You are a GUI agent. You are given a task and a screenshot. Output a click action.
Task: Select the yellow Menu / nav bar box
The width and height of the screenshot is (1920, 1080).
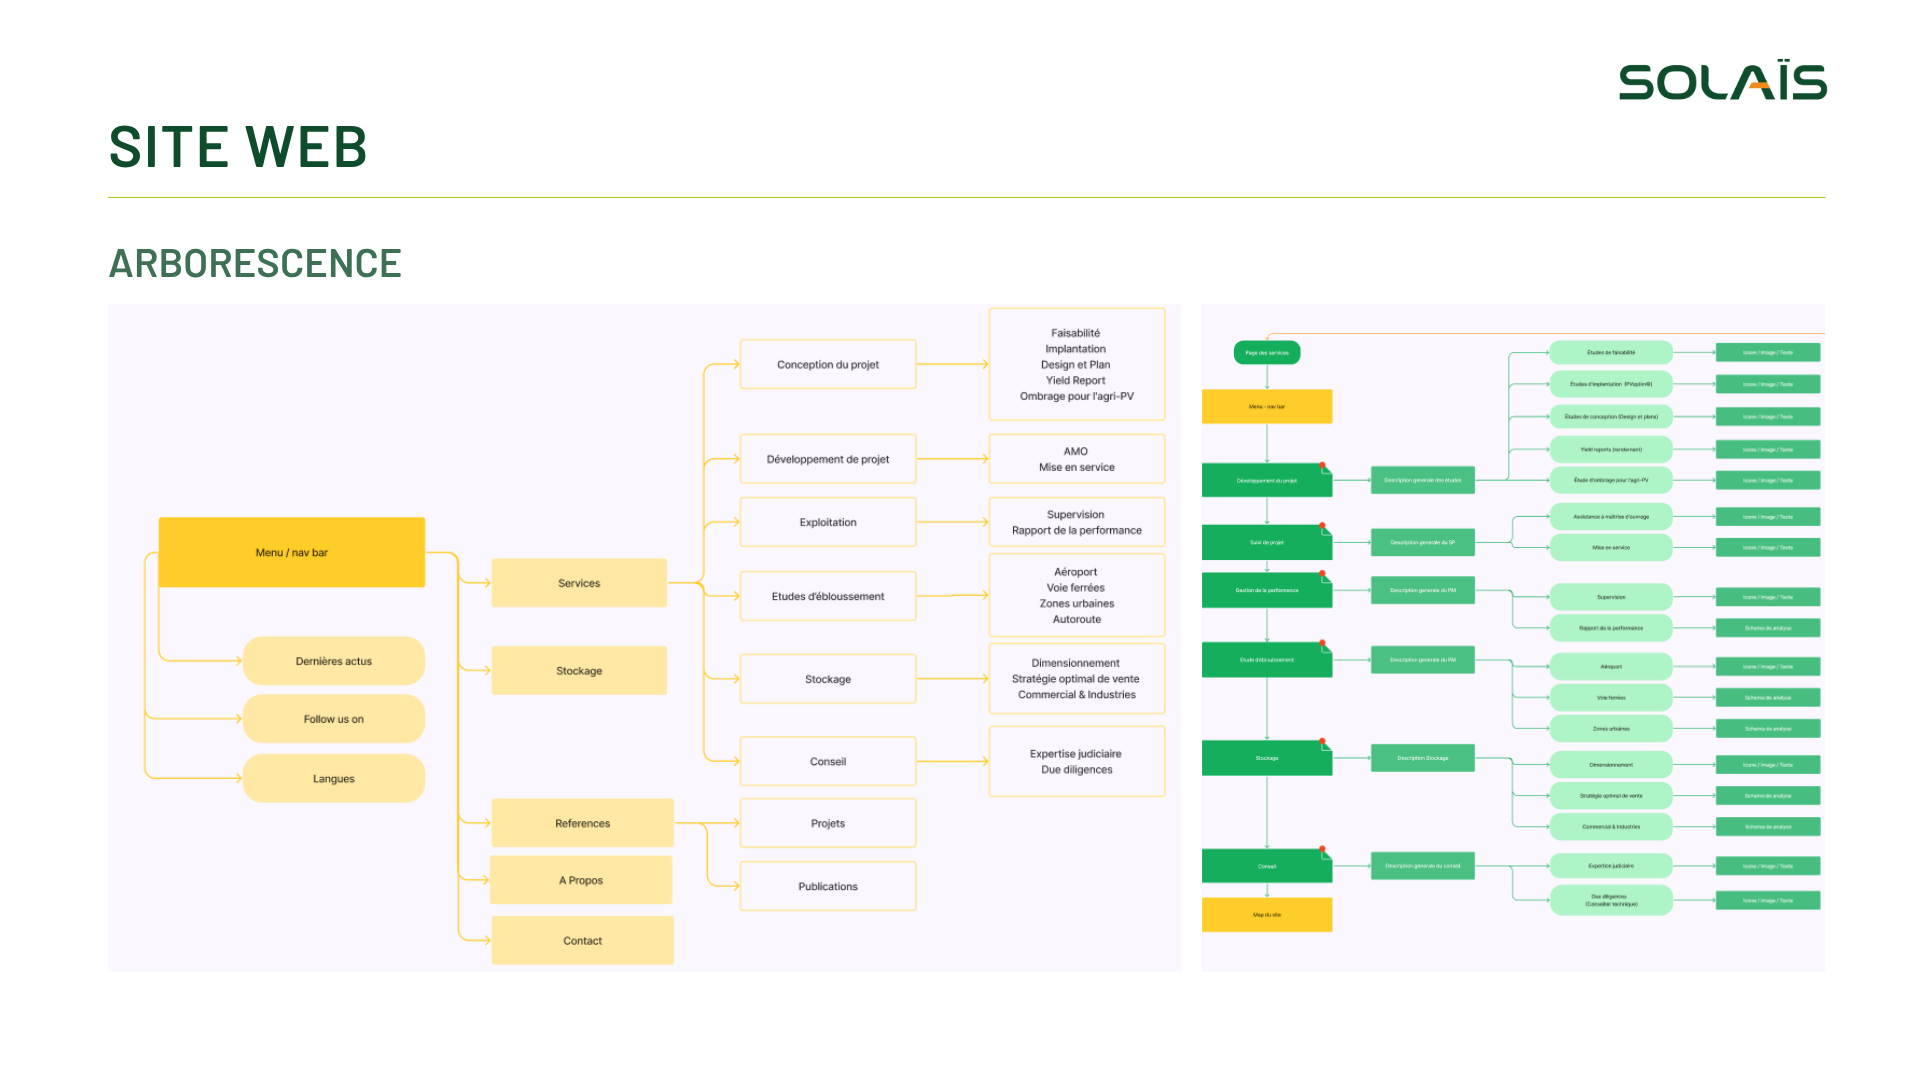tap(291, 552)
